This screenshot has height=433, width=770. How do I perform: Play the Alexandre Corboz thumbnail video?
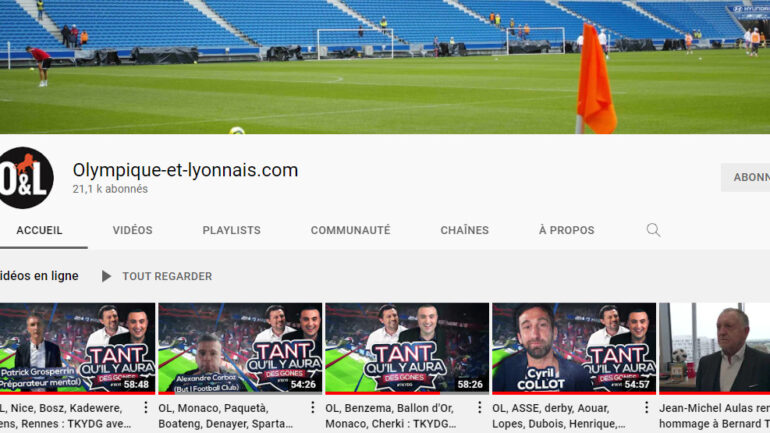(x=240, y=348)
